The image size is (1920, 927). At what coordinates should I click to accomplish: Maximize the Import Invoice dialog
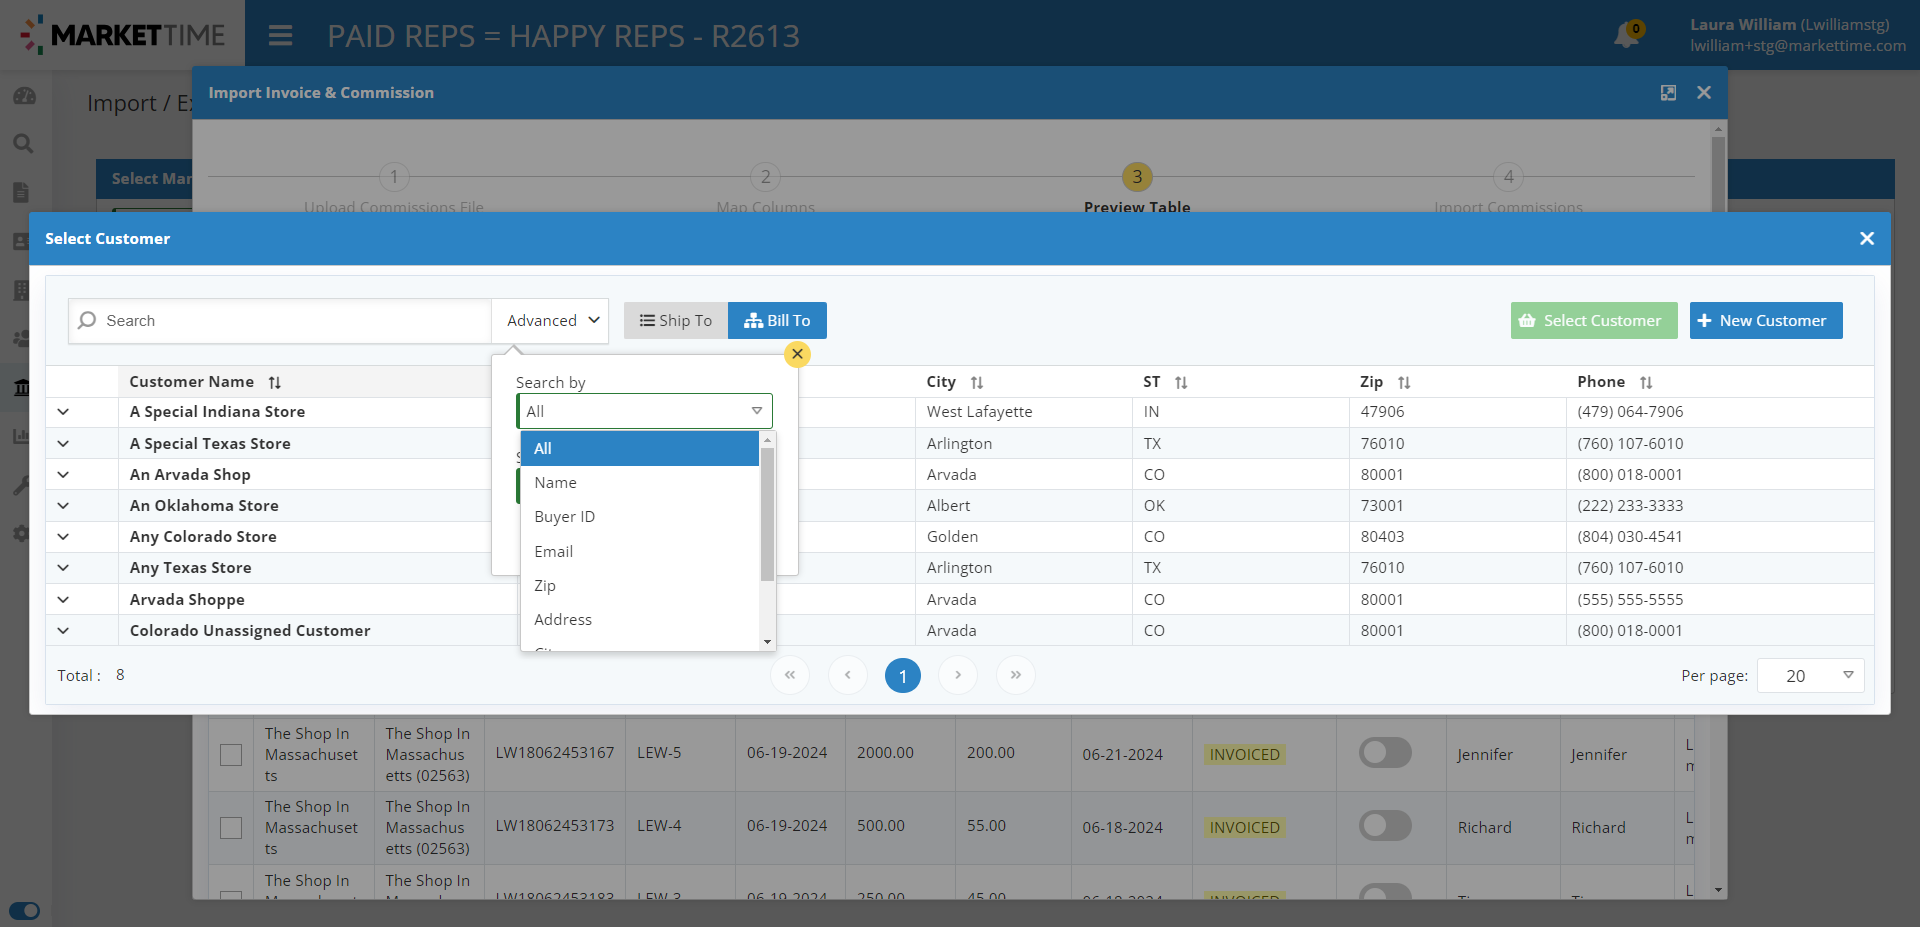point(1668,93)
